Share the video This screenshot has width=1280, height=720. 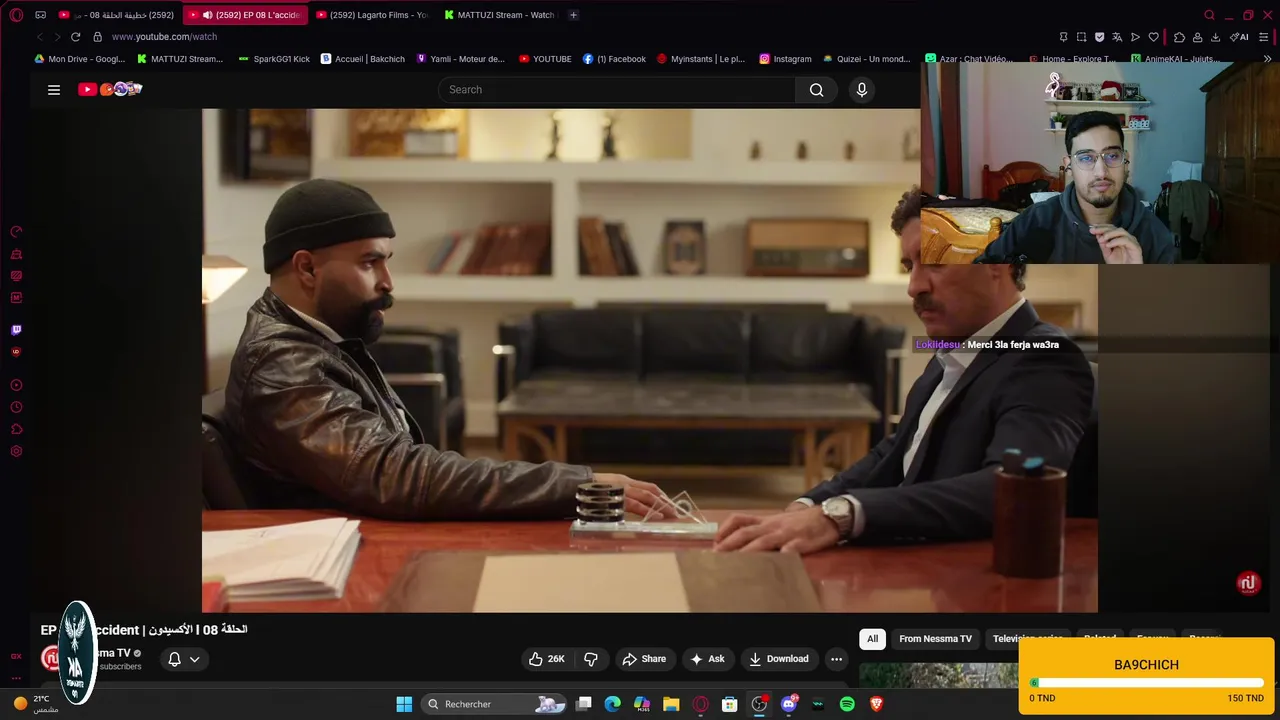click(644, 659)
